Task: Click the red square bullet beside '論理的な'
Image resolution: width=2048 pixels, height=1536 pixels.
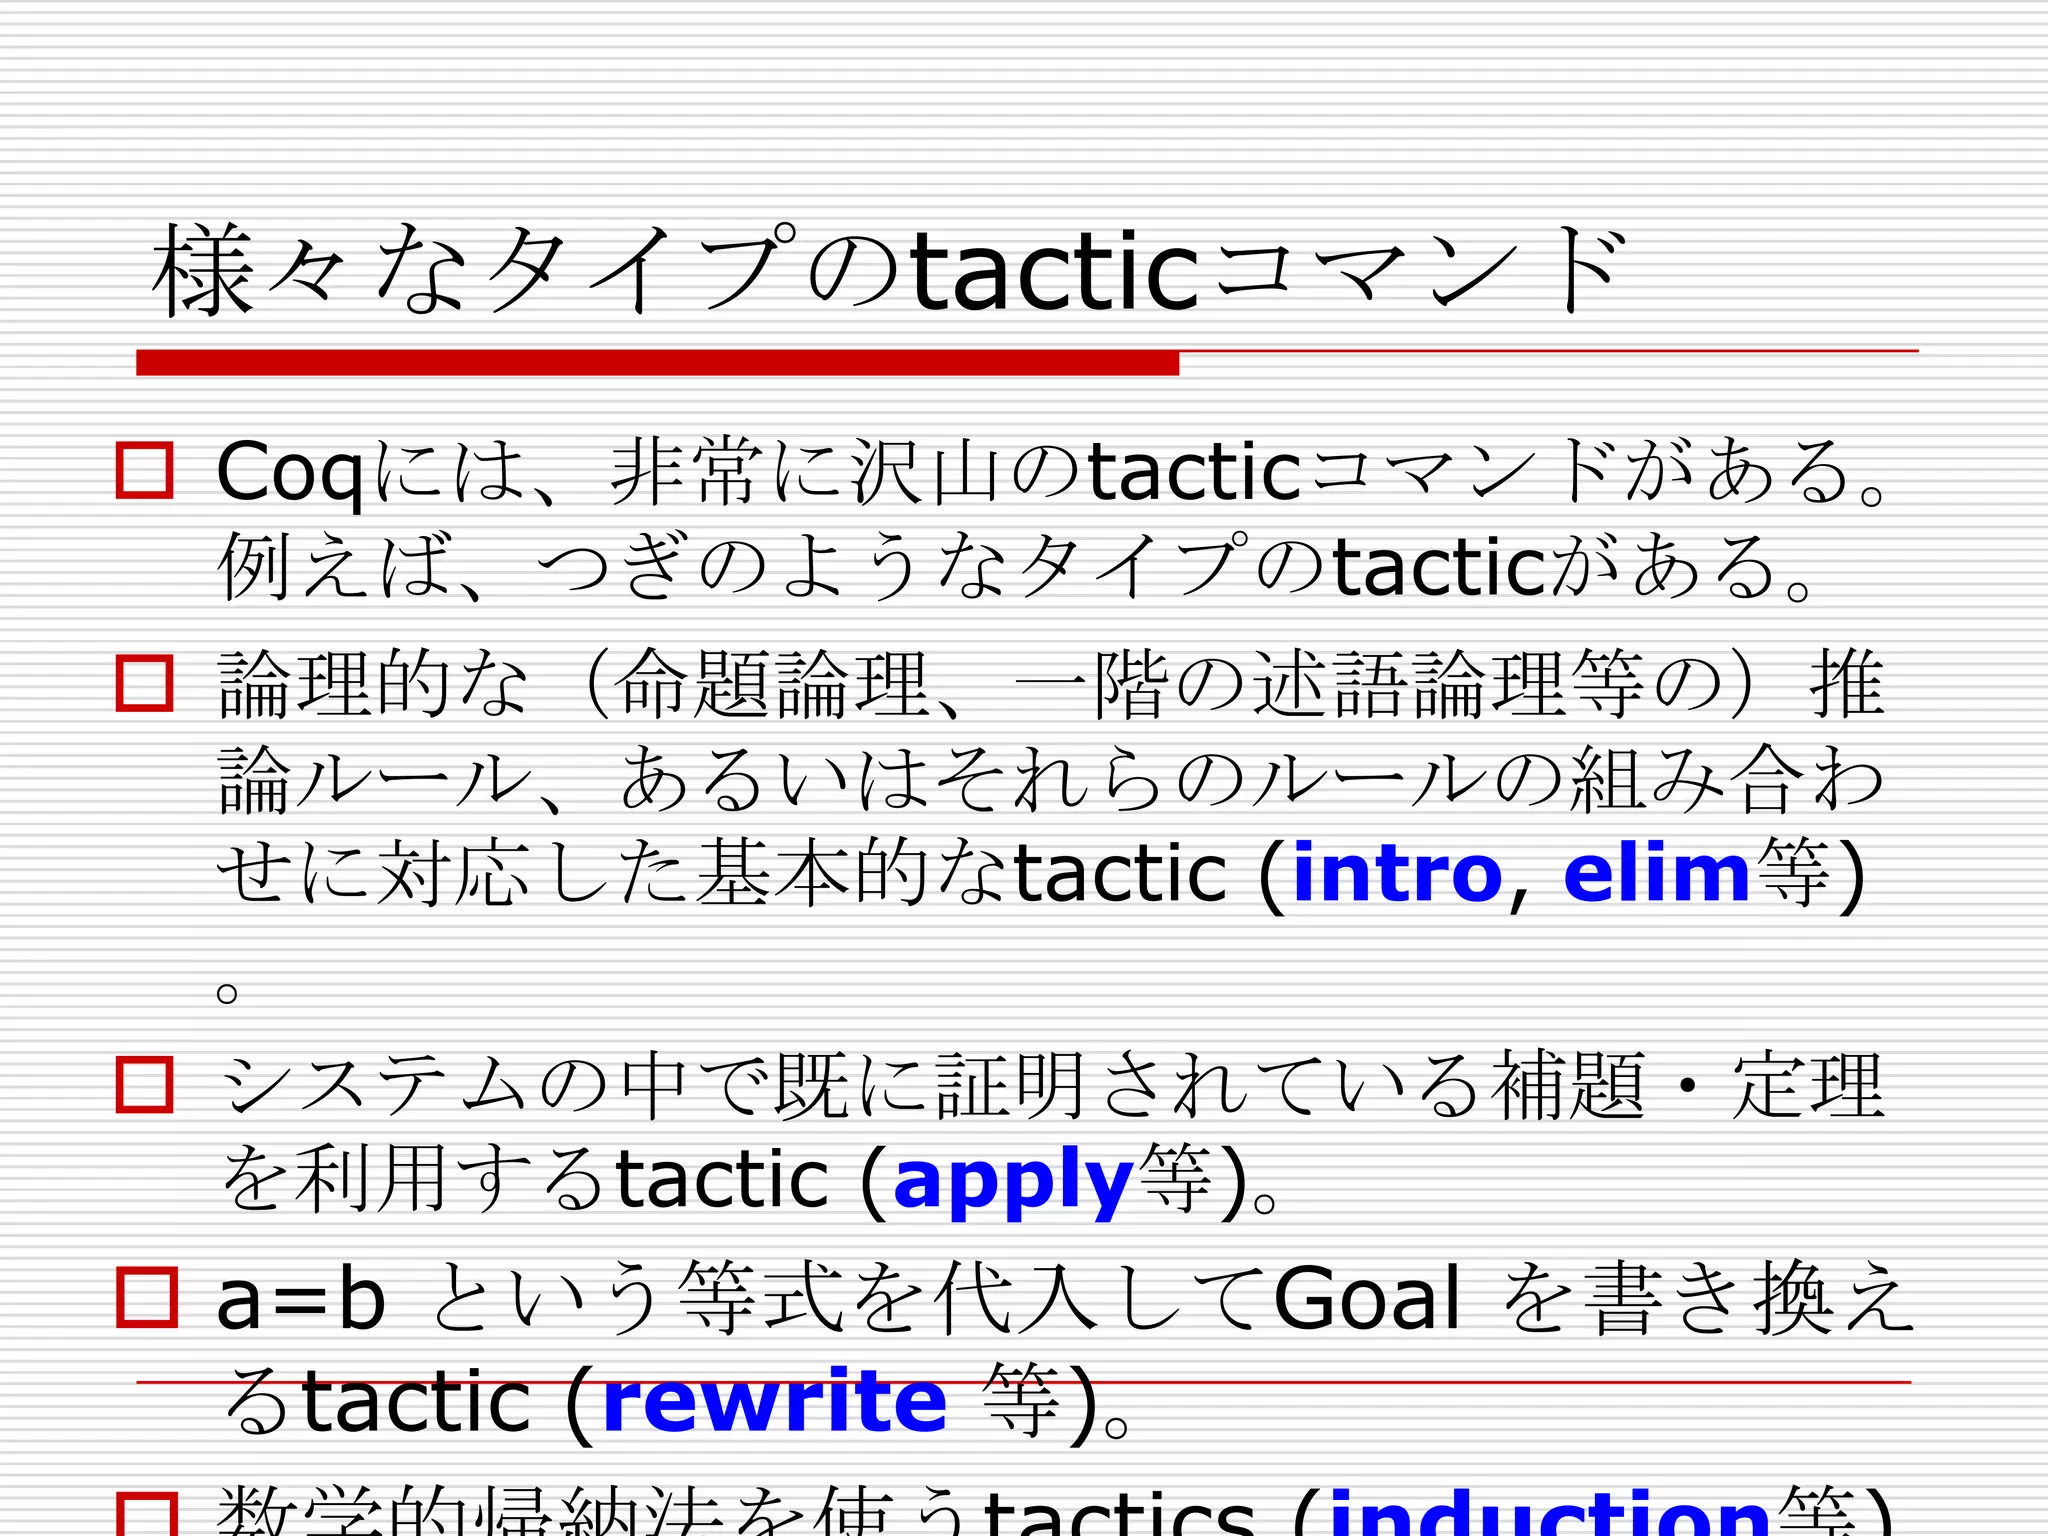Action: [x=145, y=683]
